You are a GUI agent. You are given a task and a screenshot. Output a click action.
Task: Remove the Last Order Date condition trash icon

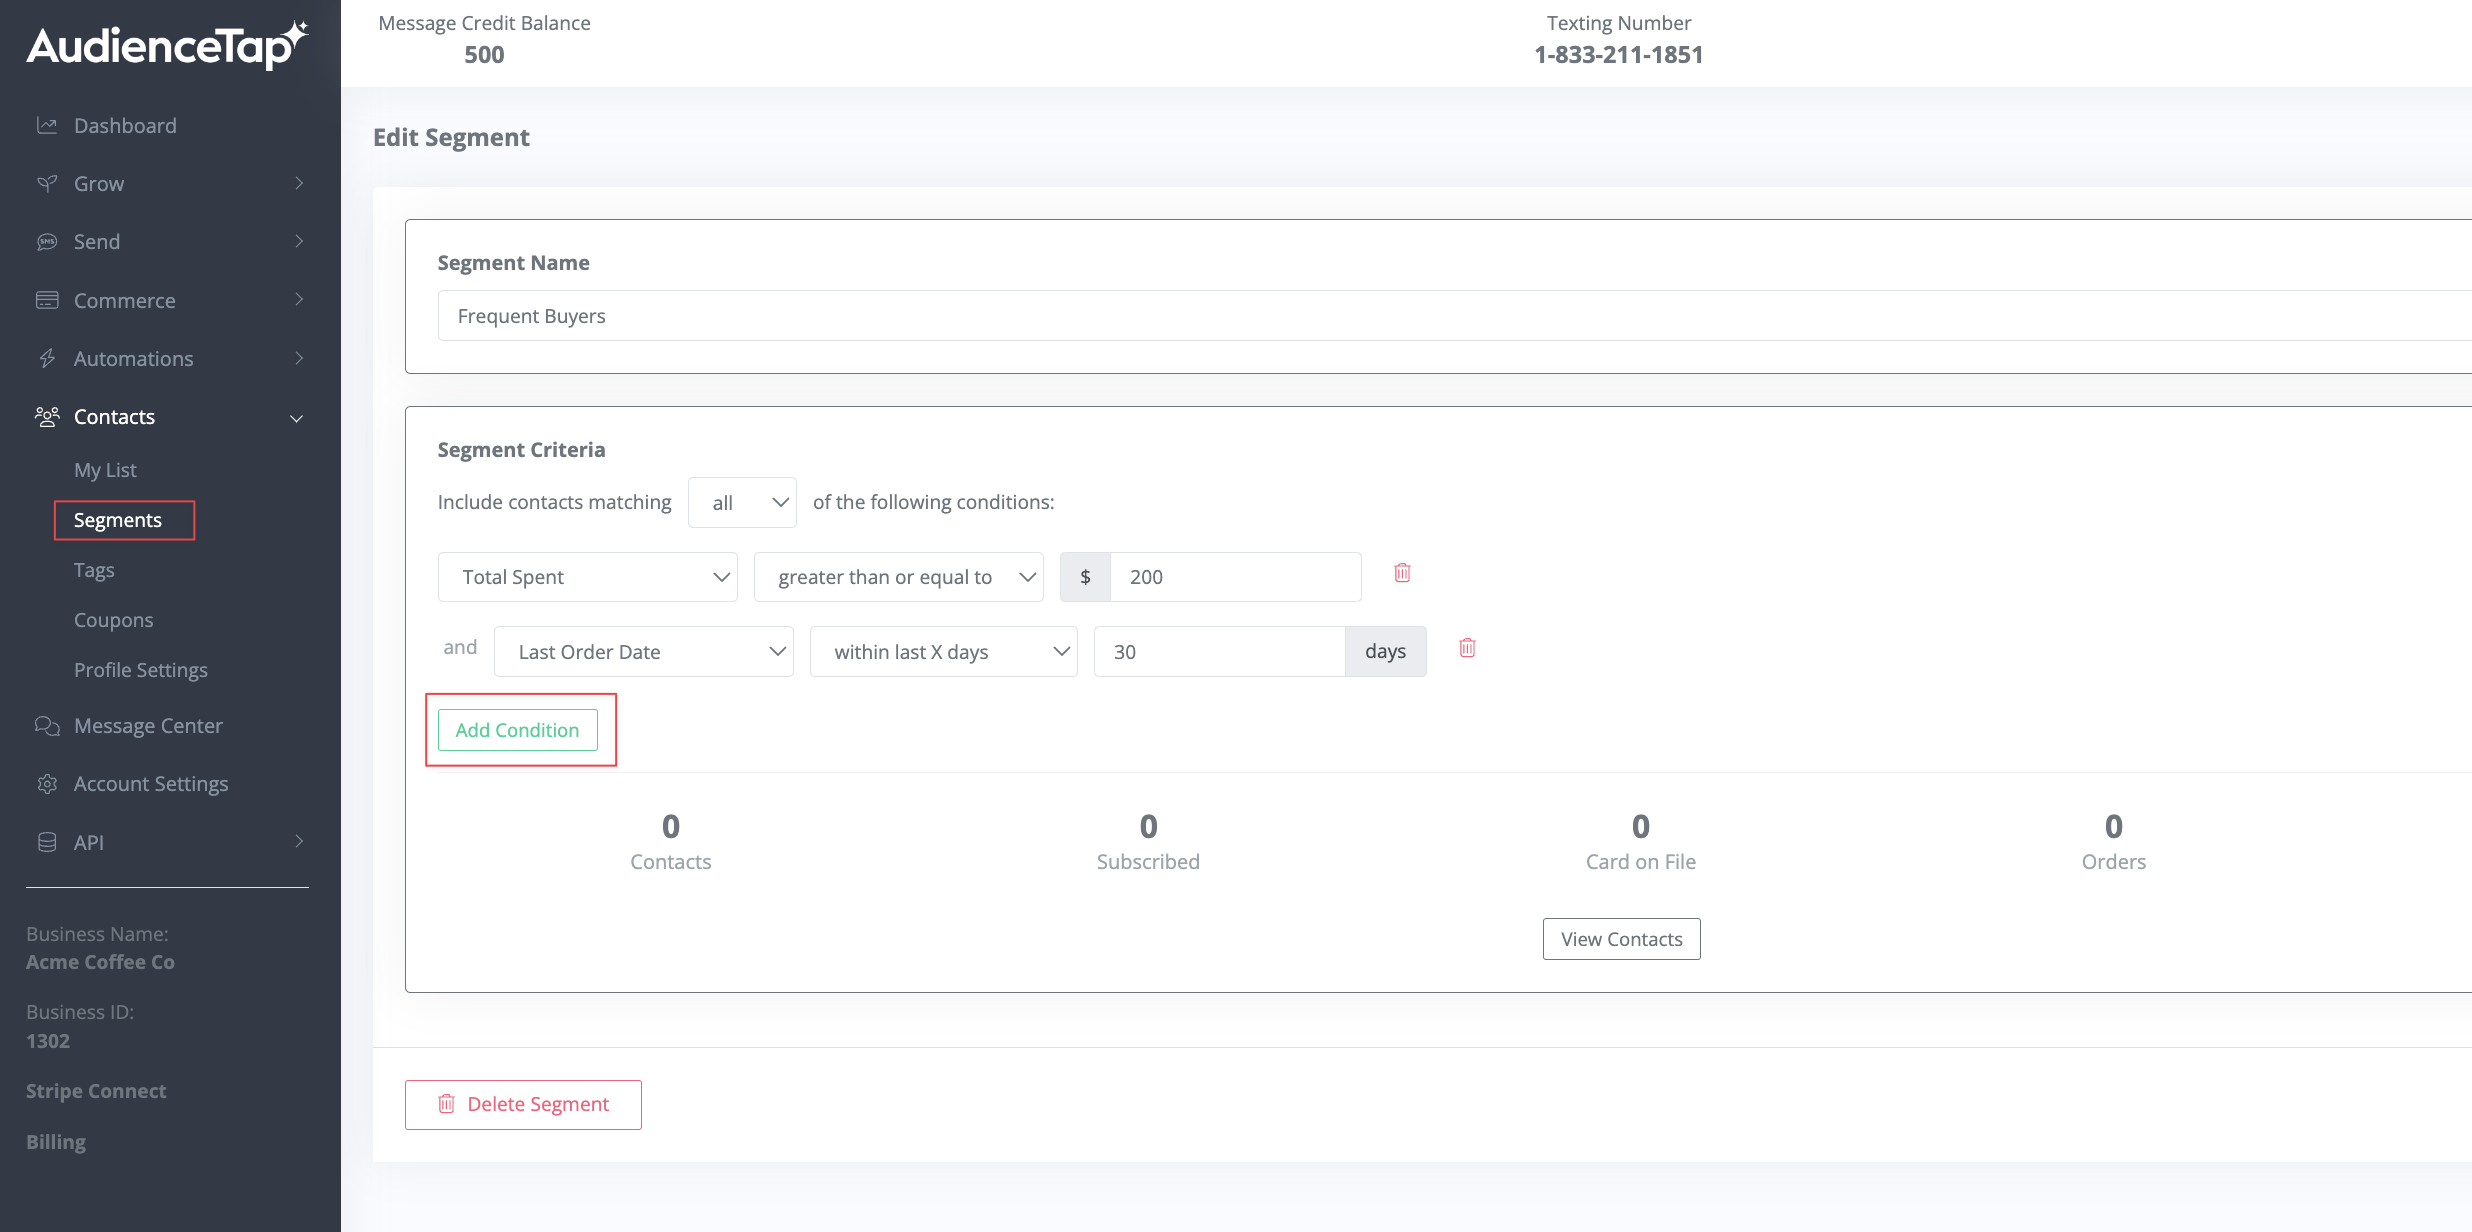coord(1467,648)
